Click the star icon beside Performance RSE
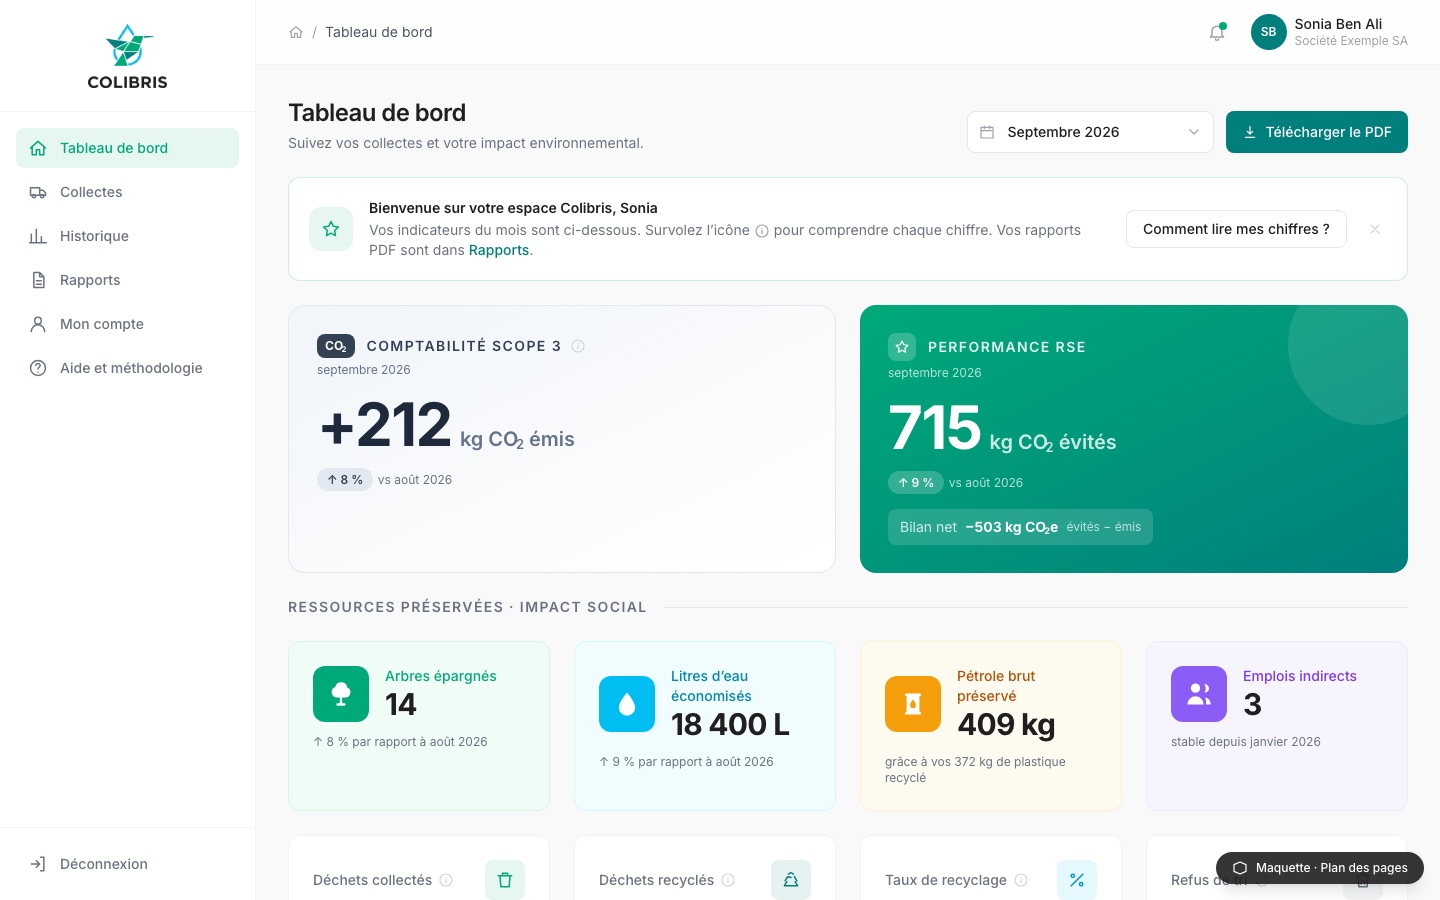Screen dimensions: 1440x900 (x=902, y=347)
